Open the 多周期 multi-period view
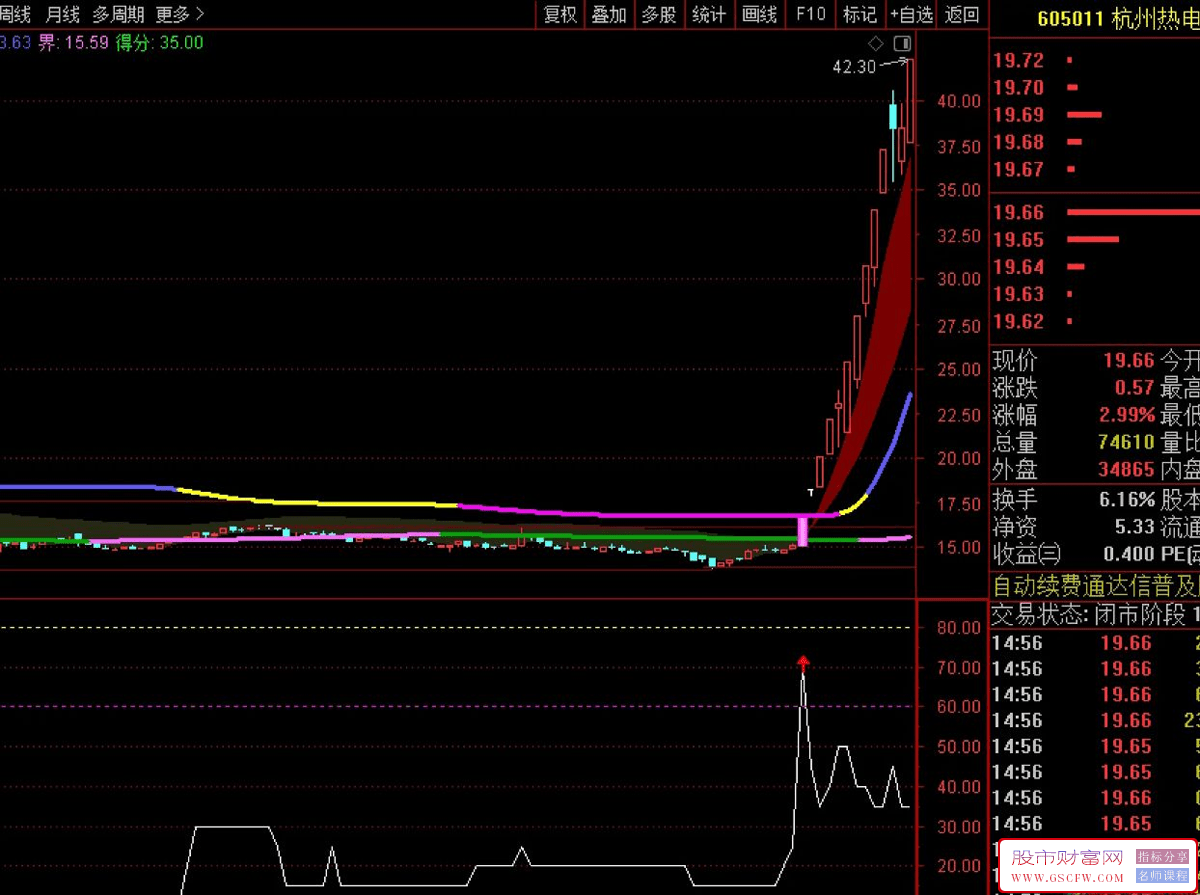This screenshot has height=895, width=1200. 118,14
